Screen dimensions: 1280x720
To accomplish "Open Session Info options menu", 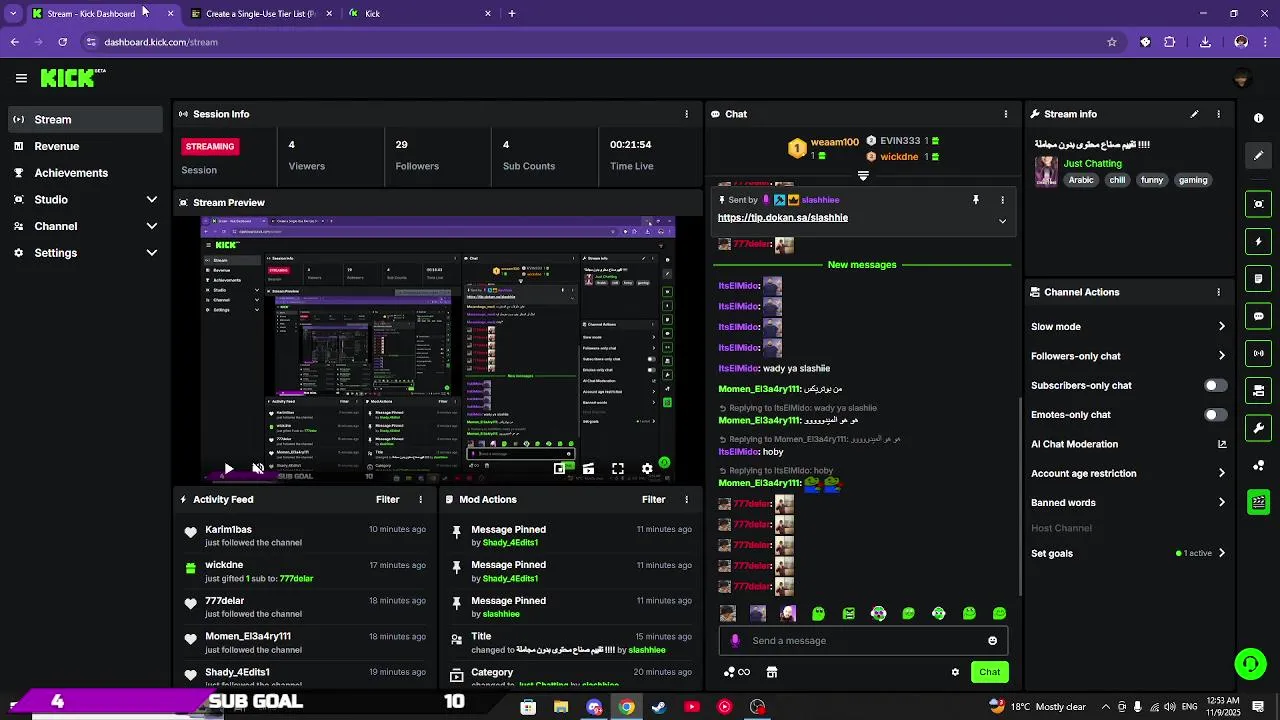I will pos(686,114).
